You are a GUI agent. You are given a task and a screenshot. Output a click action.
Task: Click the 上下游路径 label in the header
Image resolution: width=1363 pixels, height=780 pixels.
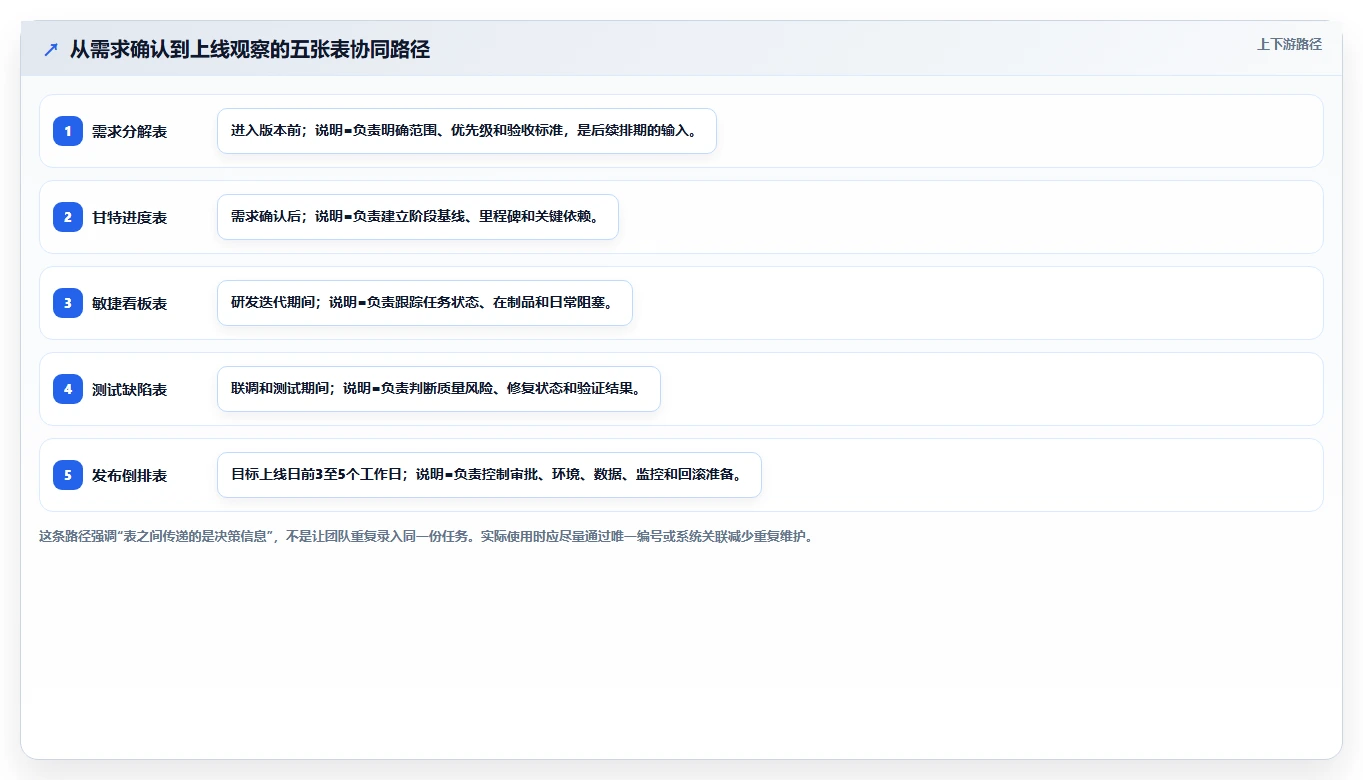click(x=1289, y=44)
